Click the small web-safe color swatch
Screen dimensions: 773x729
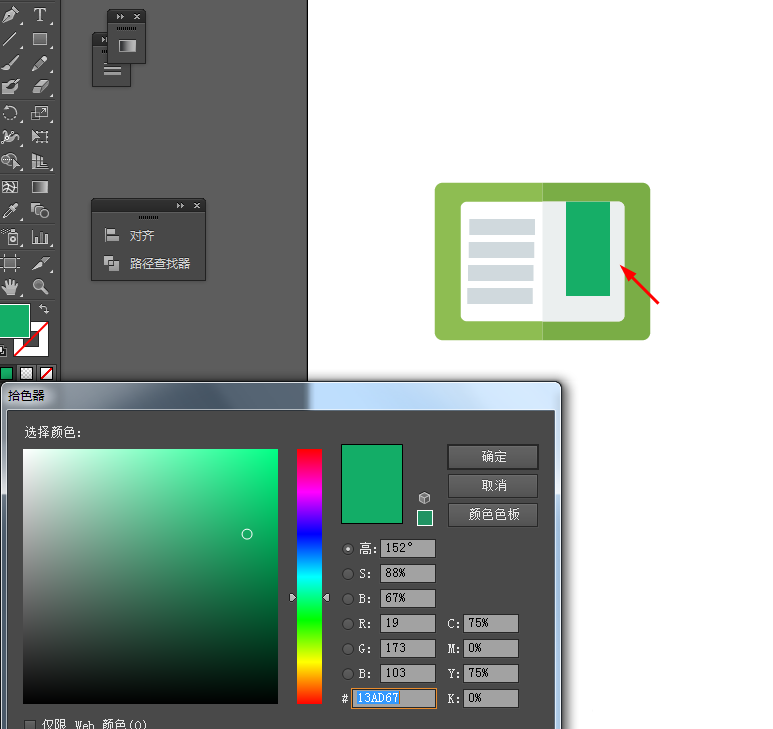pos(425,518)
